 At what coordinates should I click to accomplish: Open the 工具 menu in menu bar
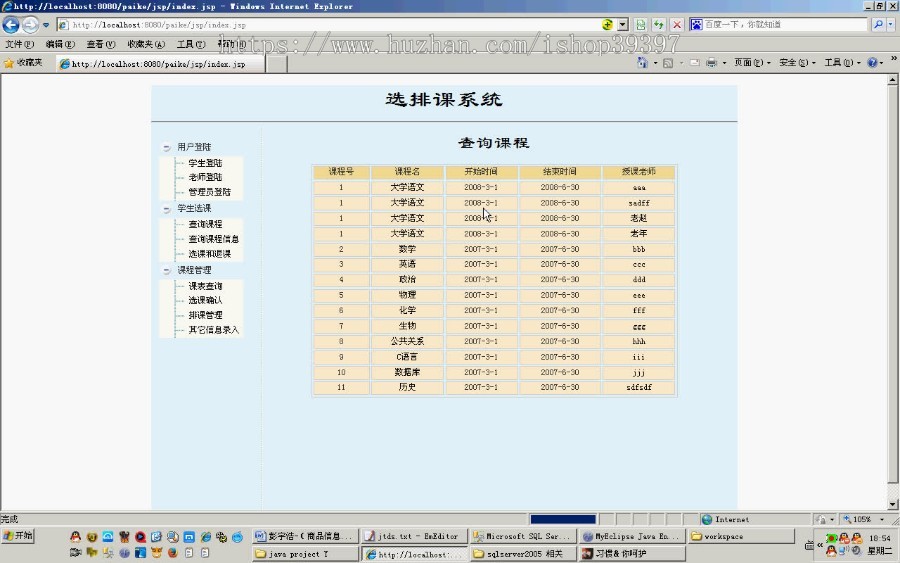191,44
